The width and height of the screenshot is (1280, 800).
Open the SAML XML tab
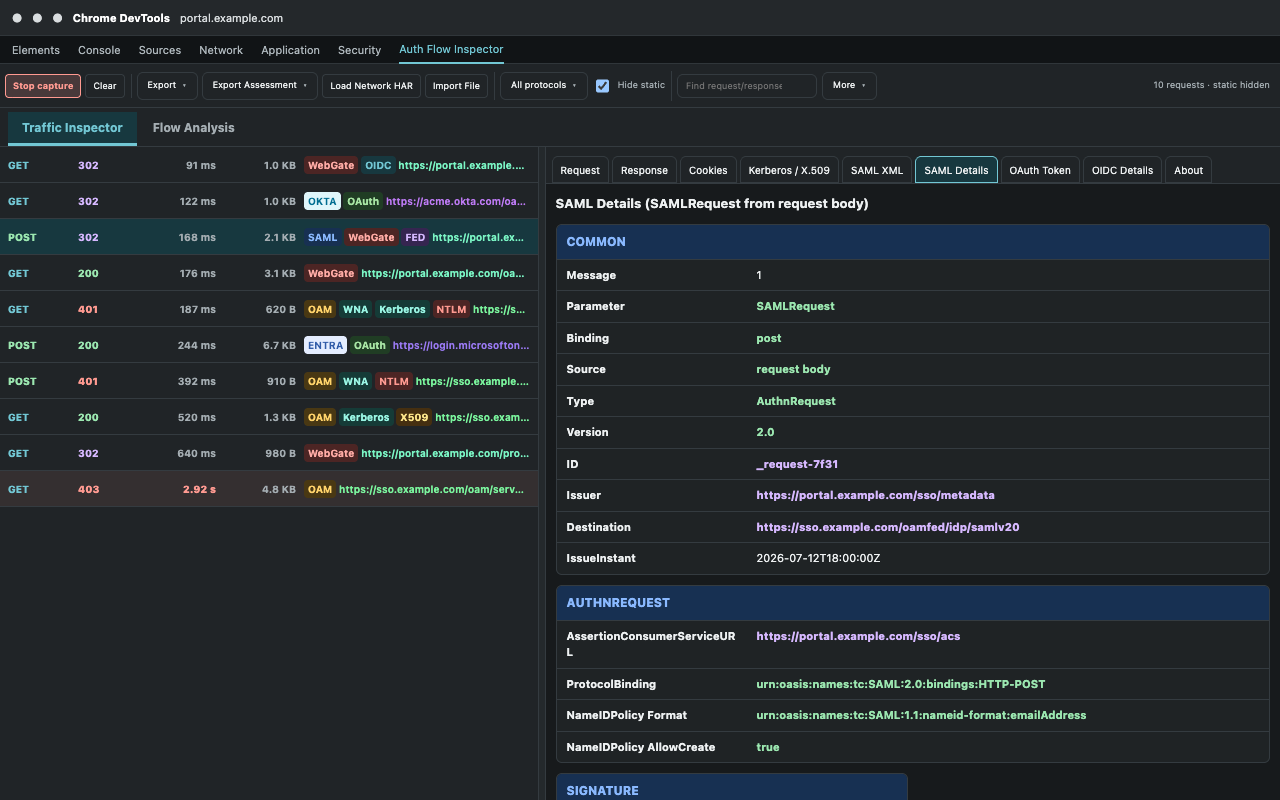877,170
